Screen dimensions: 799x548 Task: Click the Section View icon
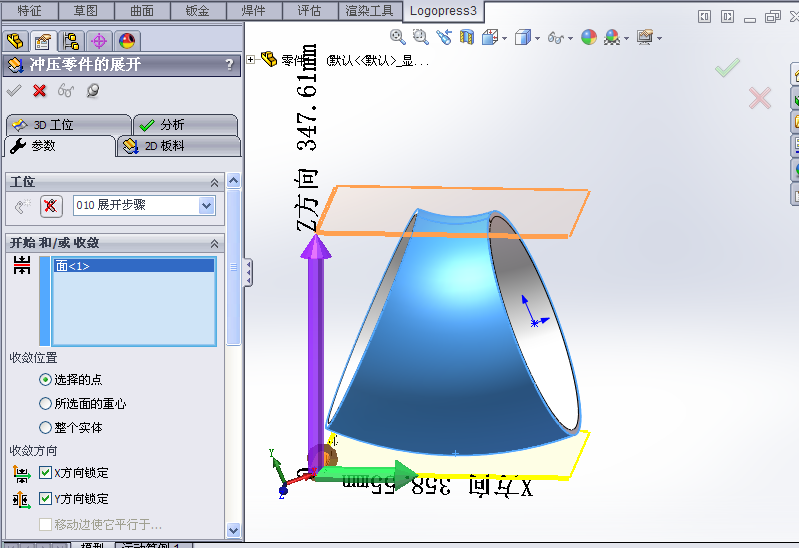467,37
